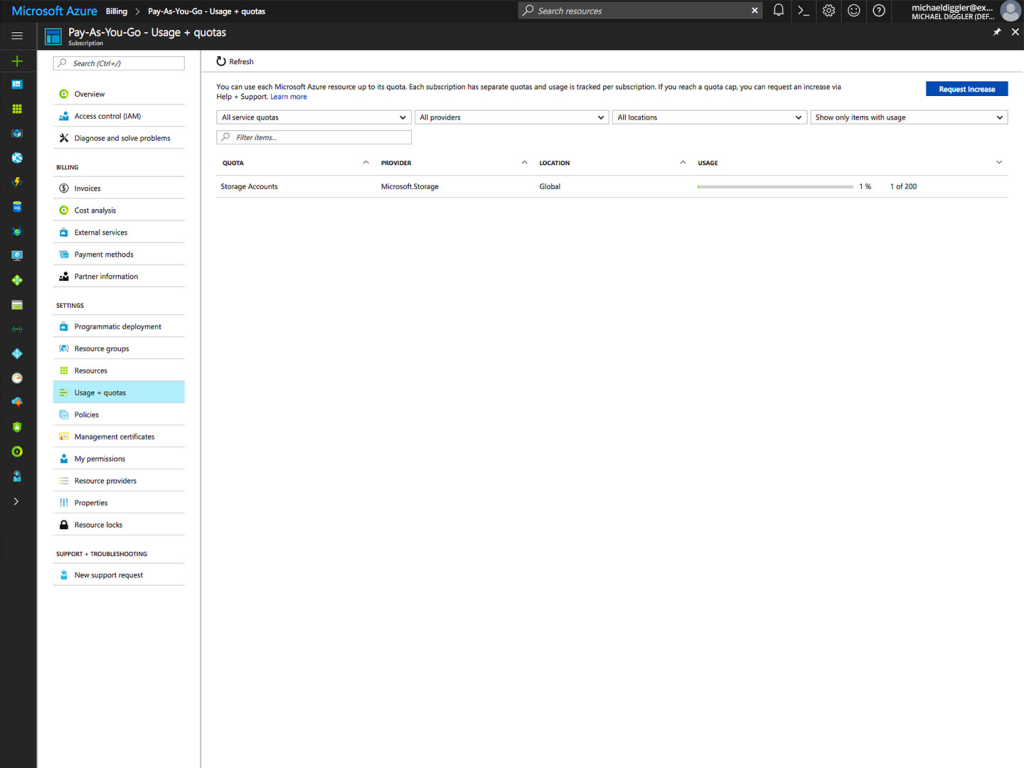Screen dimensions: 1024x768
Task: Click the Storage Accounts usage progress bar
Action: tap(775, 187)
